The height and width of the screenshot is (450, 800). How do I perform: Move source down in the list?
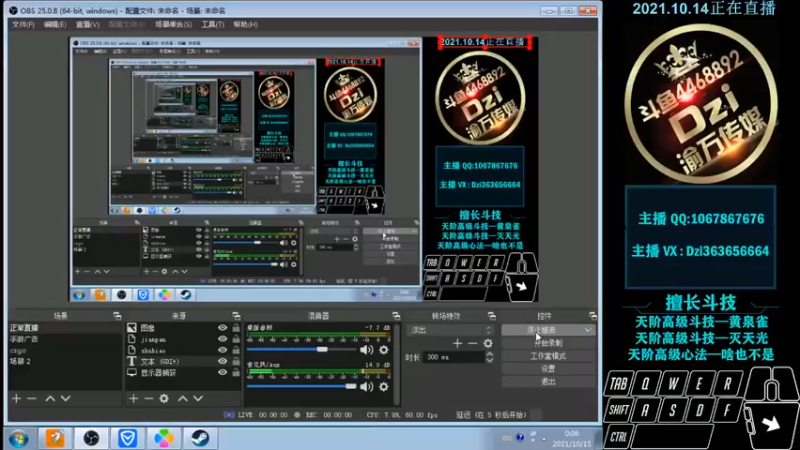click(x=198, y=398)
